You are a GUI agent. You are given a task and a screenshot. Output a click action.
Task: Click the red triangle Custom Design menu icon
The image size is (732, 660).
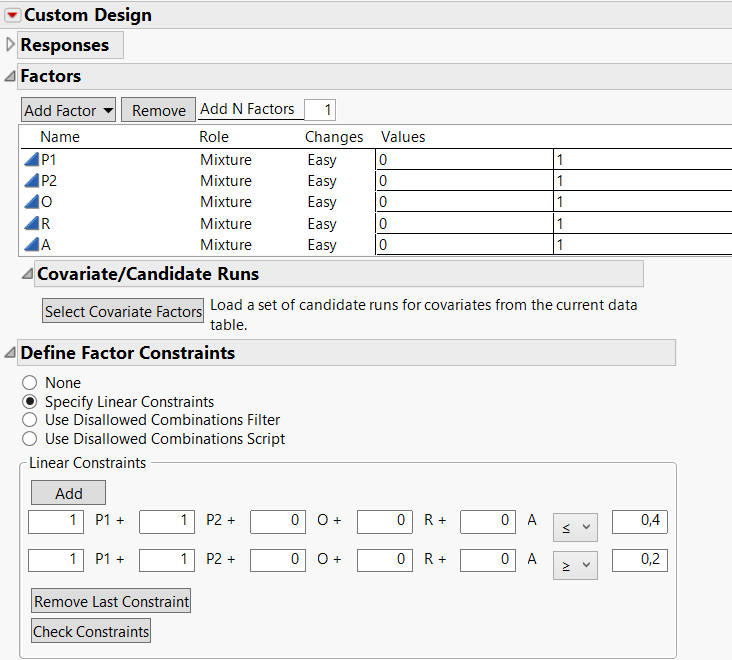12,15
